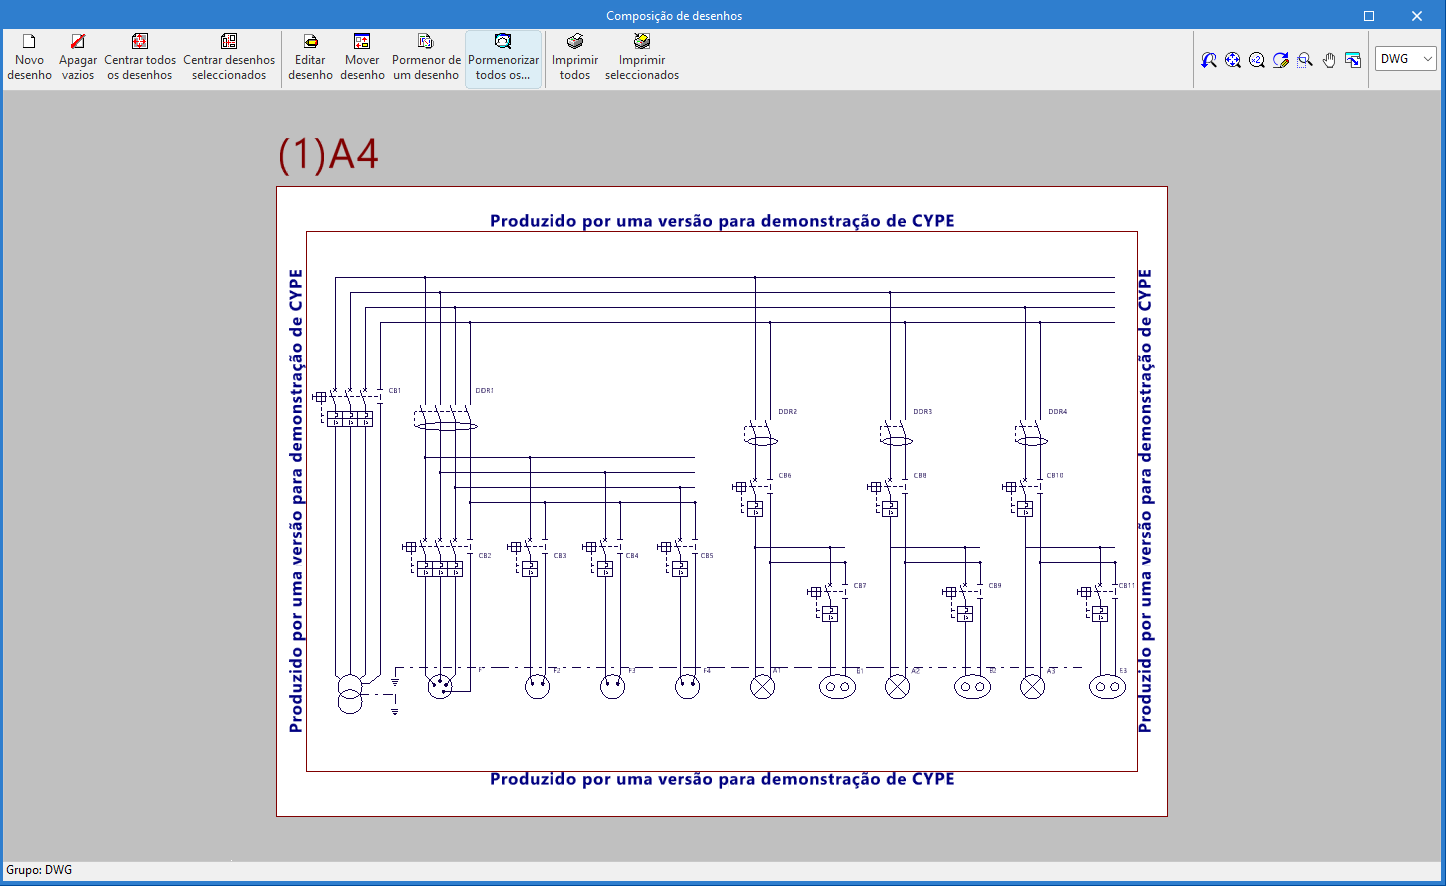Activate Mover desenho tool
Viewport: 1446px width, 886px height.
coord(362,59)
